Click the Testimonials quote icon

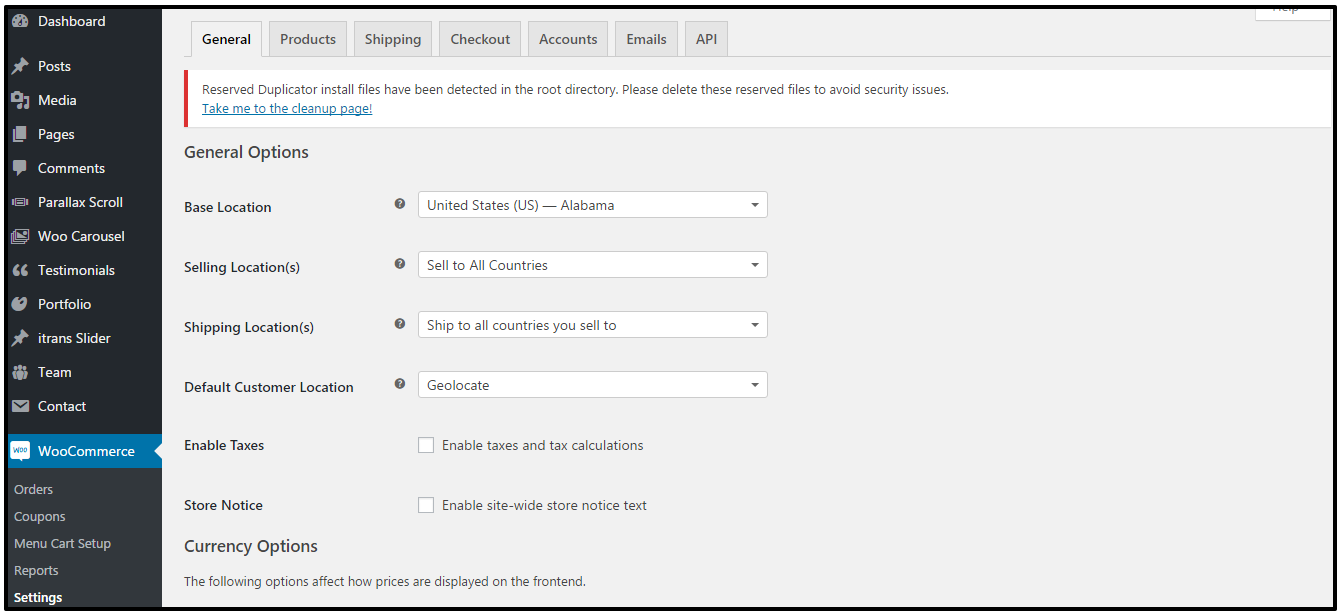pos(20,270)
